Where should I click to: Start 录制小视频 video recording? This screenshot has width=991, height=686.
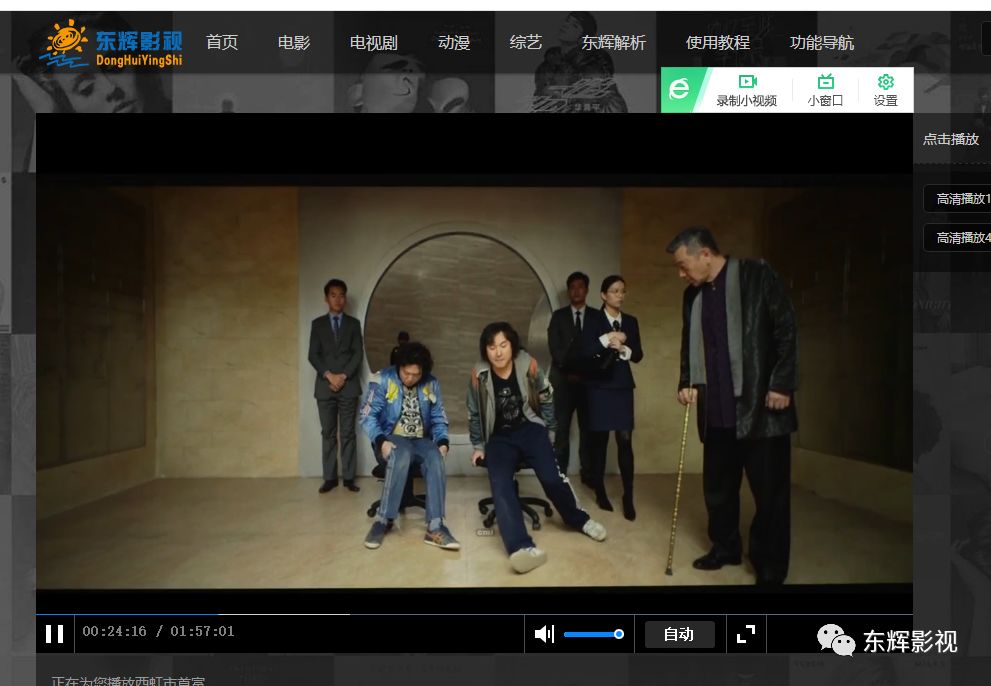pos(746,90)
